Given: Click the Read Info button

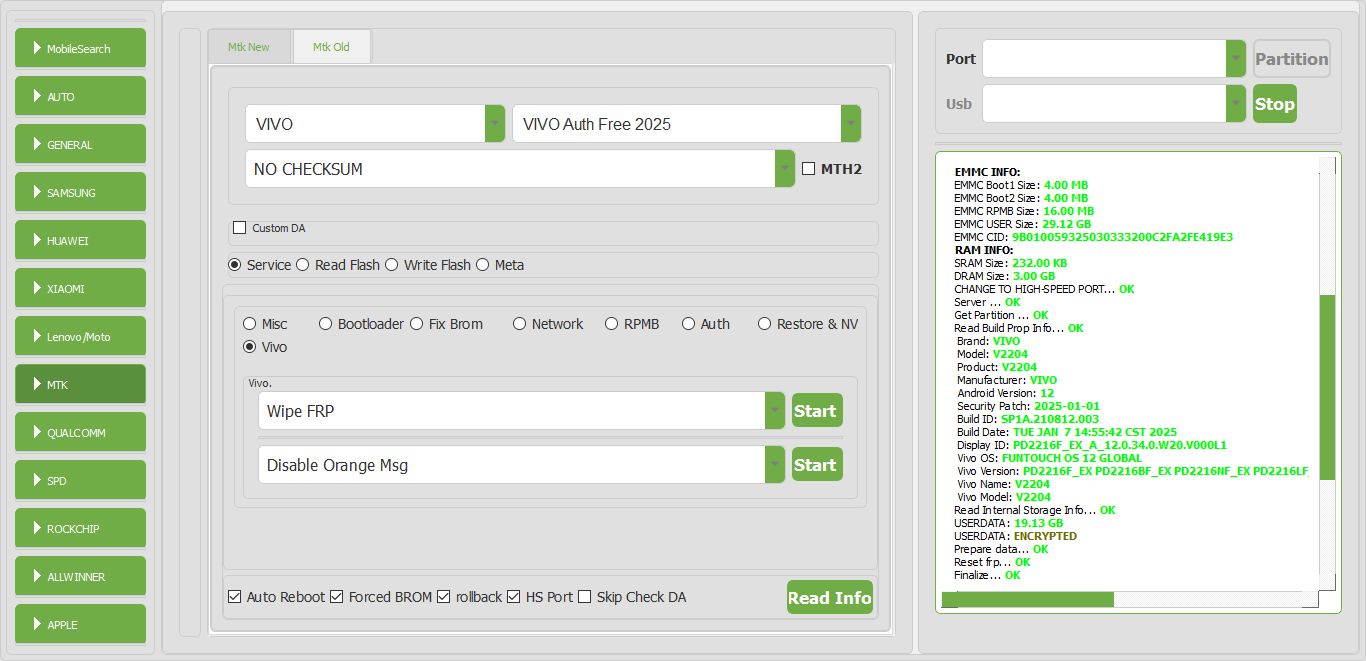Looking at the screenshot, I should click(x=830, y=598).
